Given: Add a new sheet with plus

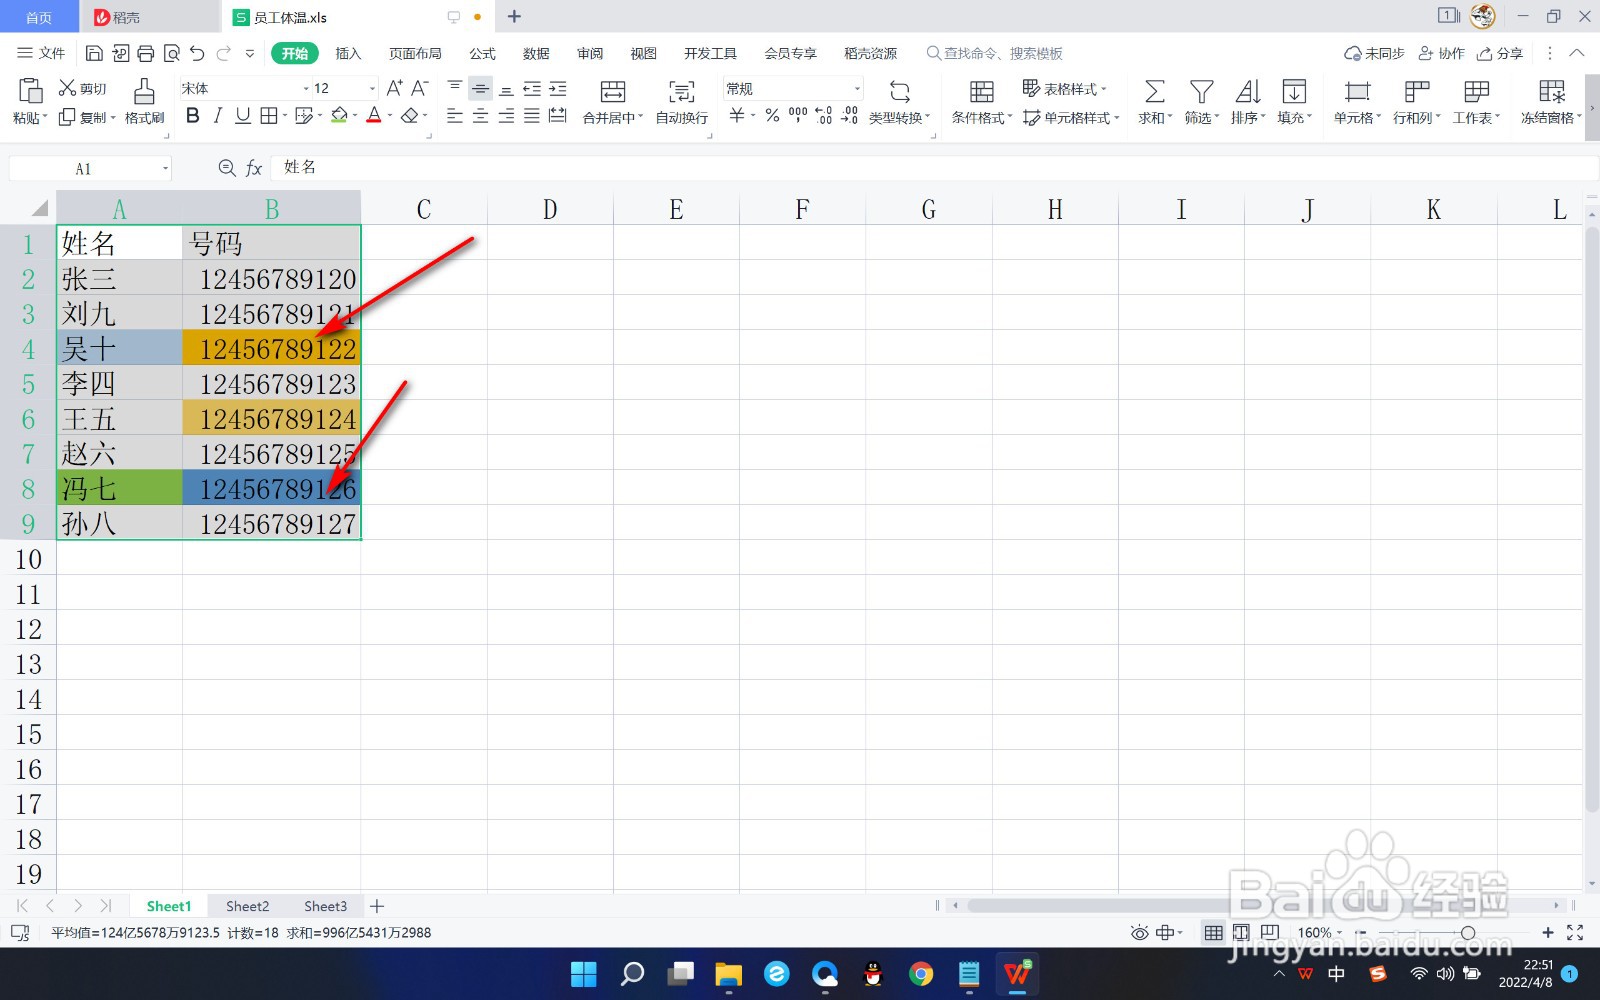Looking at the screenshot, I should (x=377, y=906).
